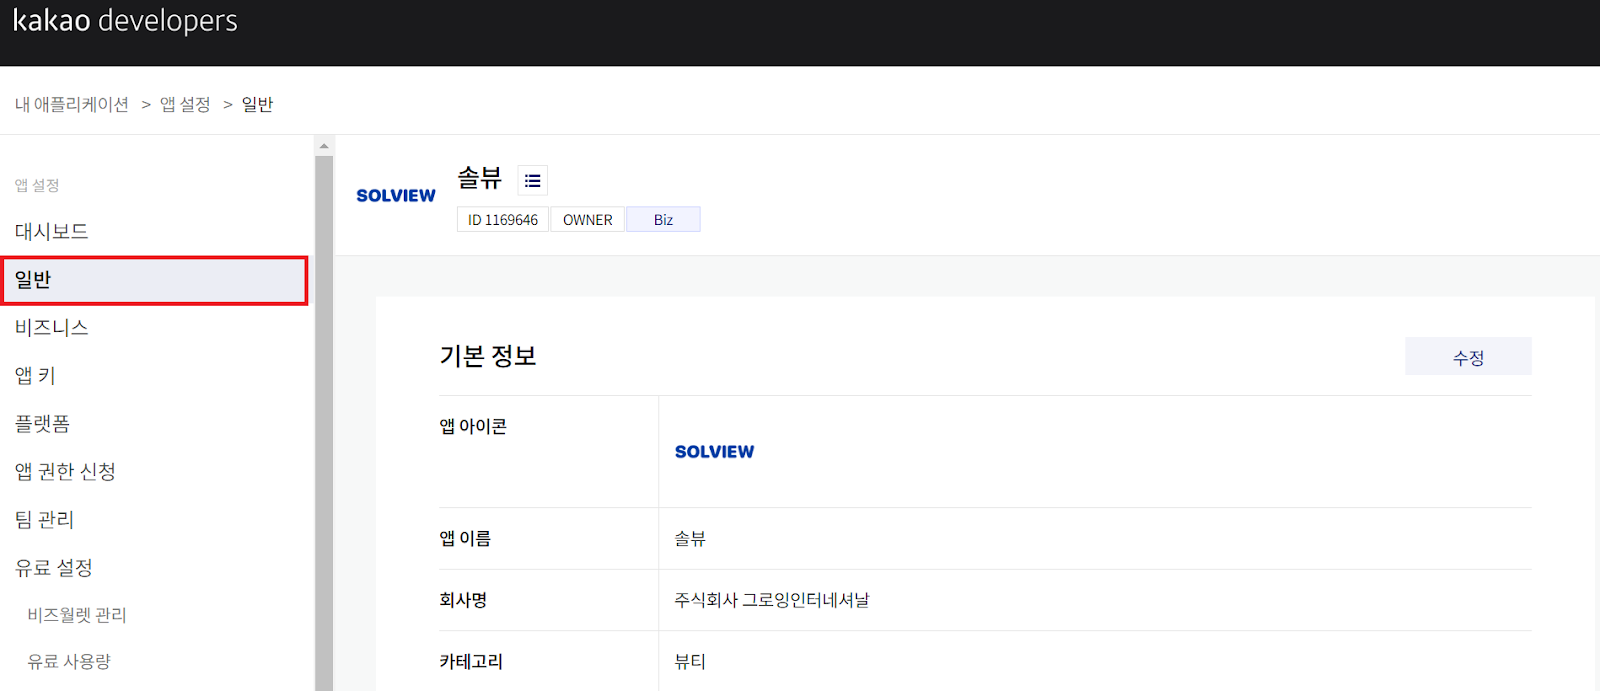
Task: Click the 기본 정보 section heading
Action: pyautogui.click(x=488, y=356)
